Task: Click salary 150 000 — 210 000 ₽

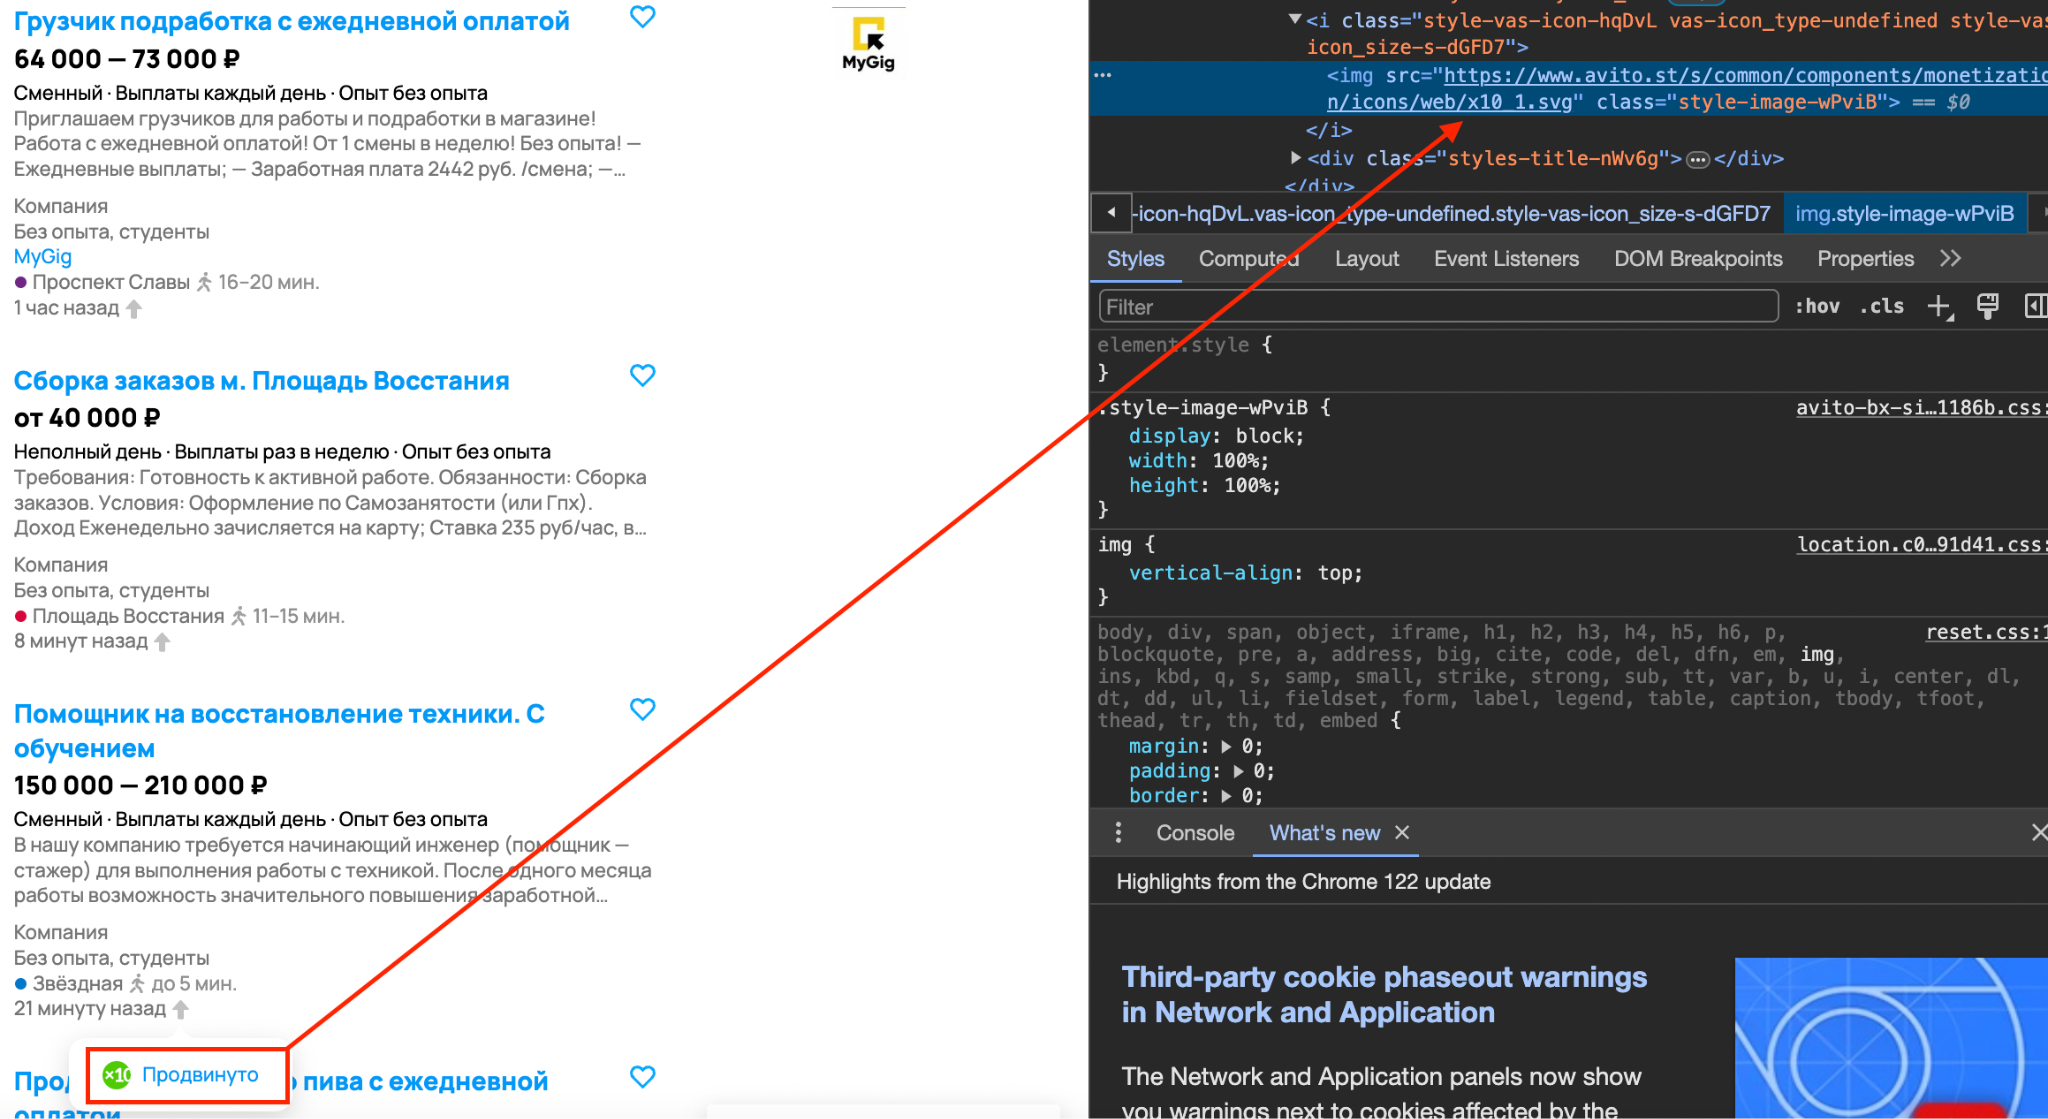Action: [x=140, y=786]
